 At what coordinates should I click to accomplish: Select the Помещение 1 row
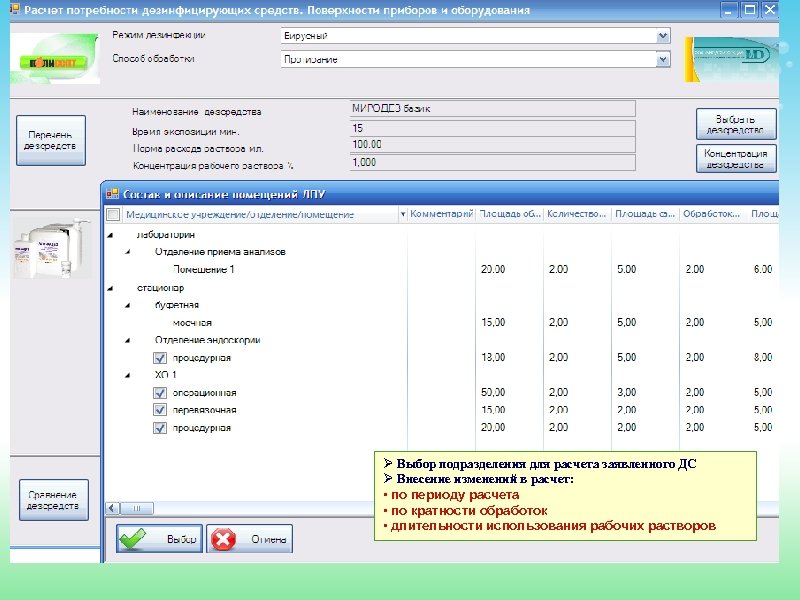[441, 269]
